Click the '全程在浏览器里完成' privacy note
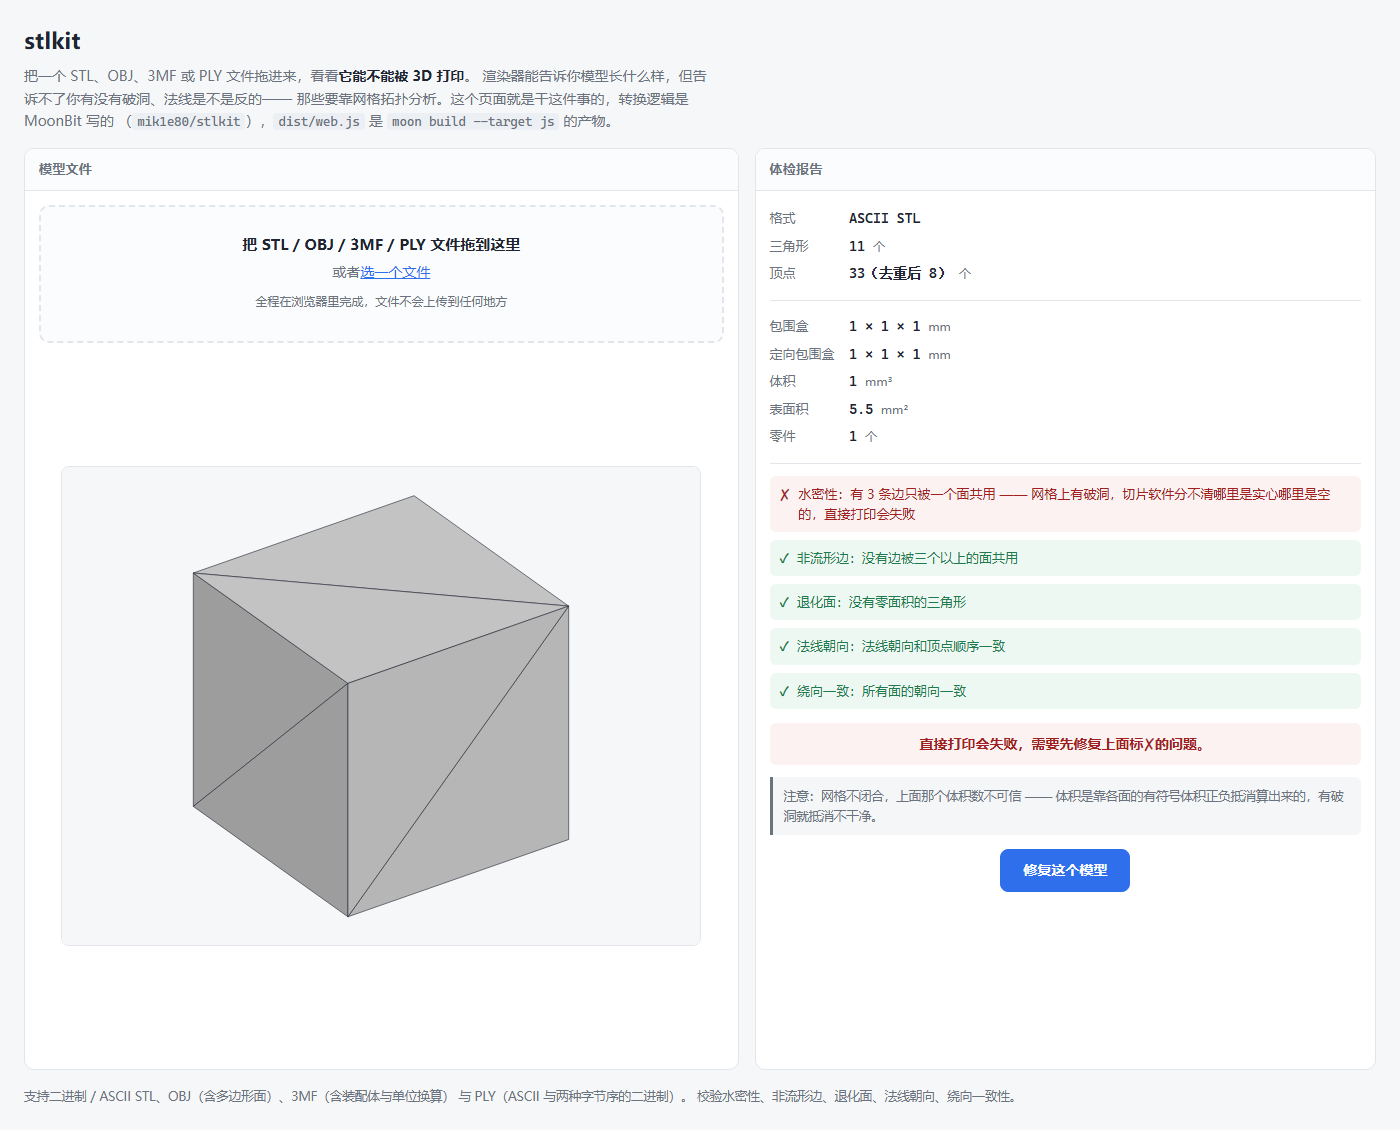This screenshot has height=1130, width=1400. tap(381, 301)
